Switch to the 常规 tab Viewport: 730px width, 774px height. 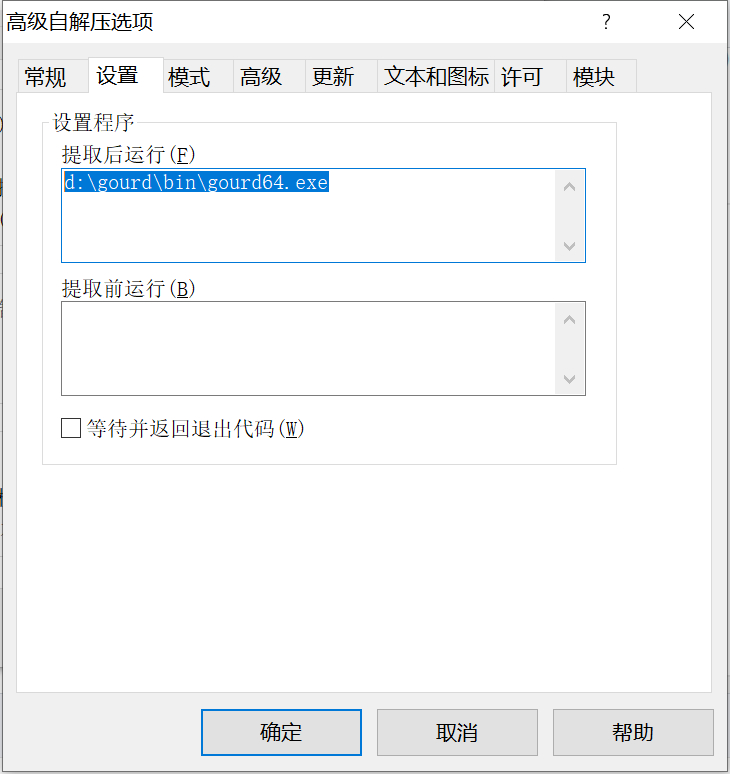46,77
